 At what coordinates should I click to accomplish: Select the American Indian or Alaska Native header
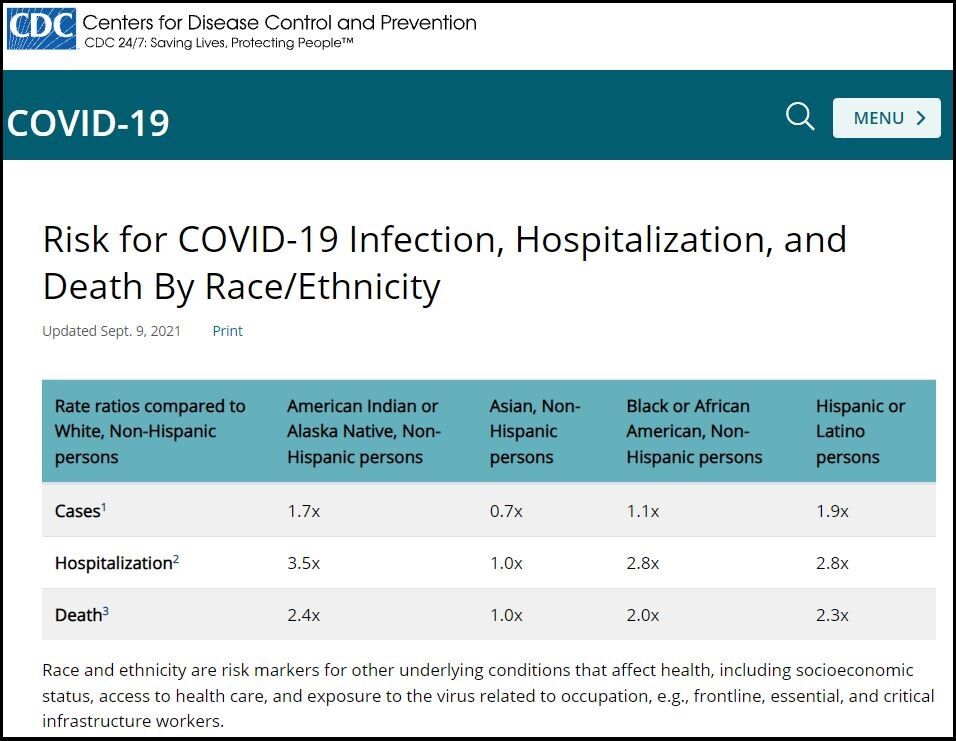coord(363,431)
